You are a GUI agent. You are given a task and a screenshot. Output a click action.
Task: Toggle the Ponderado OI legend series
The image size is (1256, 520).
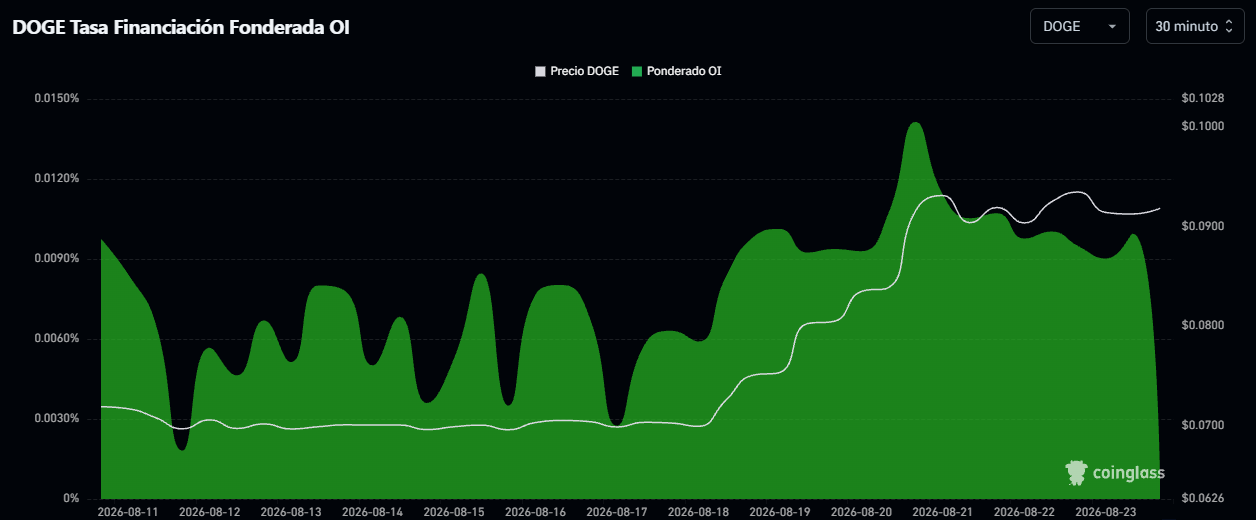(676, 71)
